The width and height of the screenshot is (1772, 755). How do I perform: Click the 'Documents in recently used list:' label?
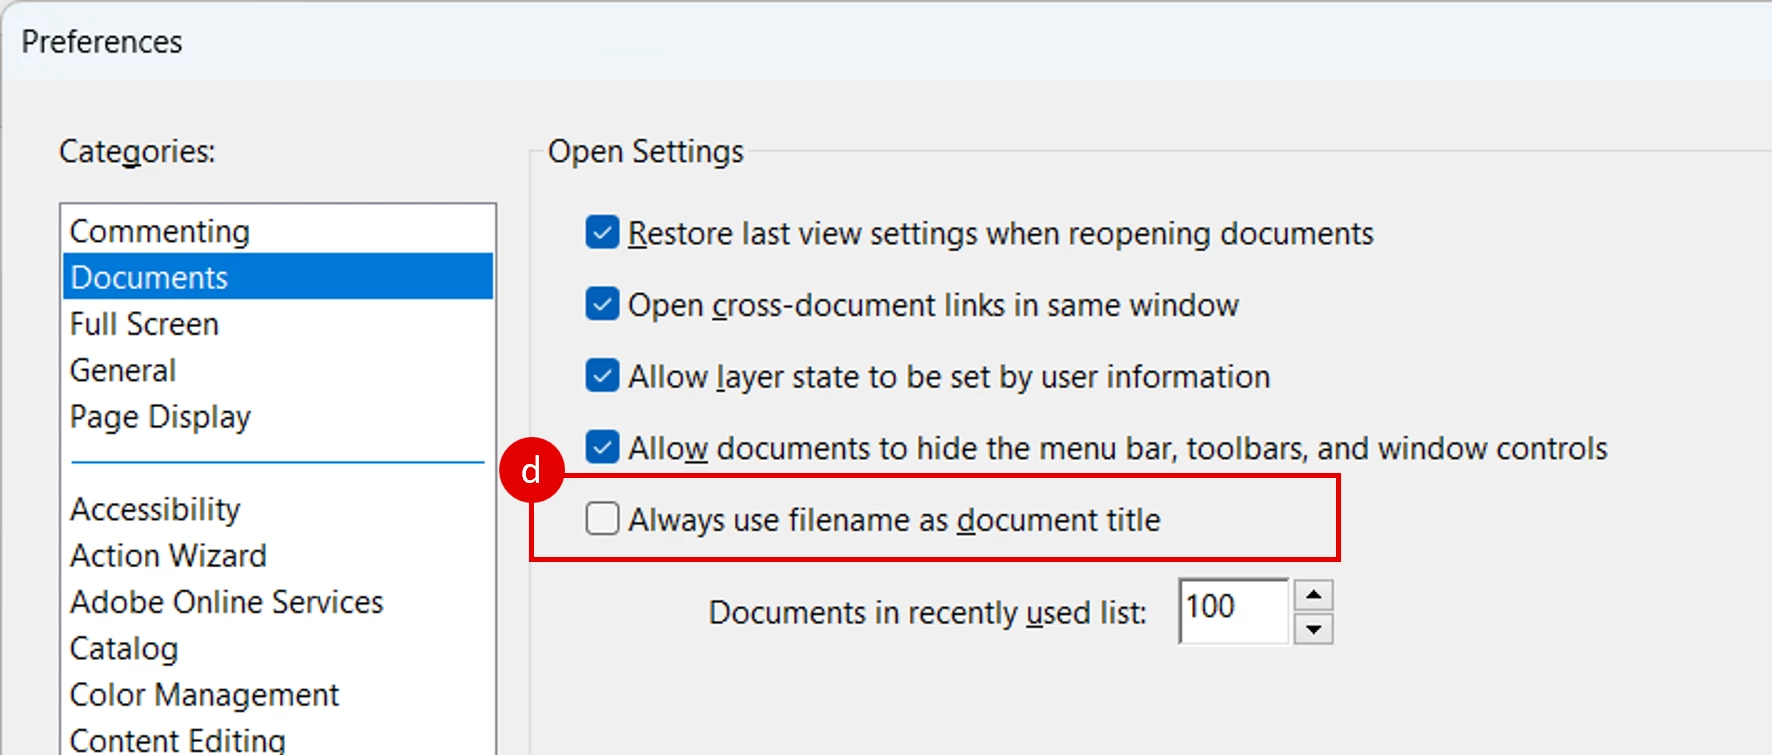click(x=927, y=612)
